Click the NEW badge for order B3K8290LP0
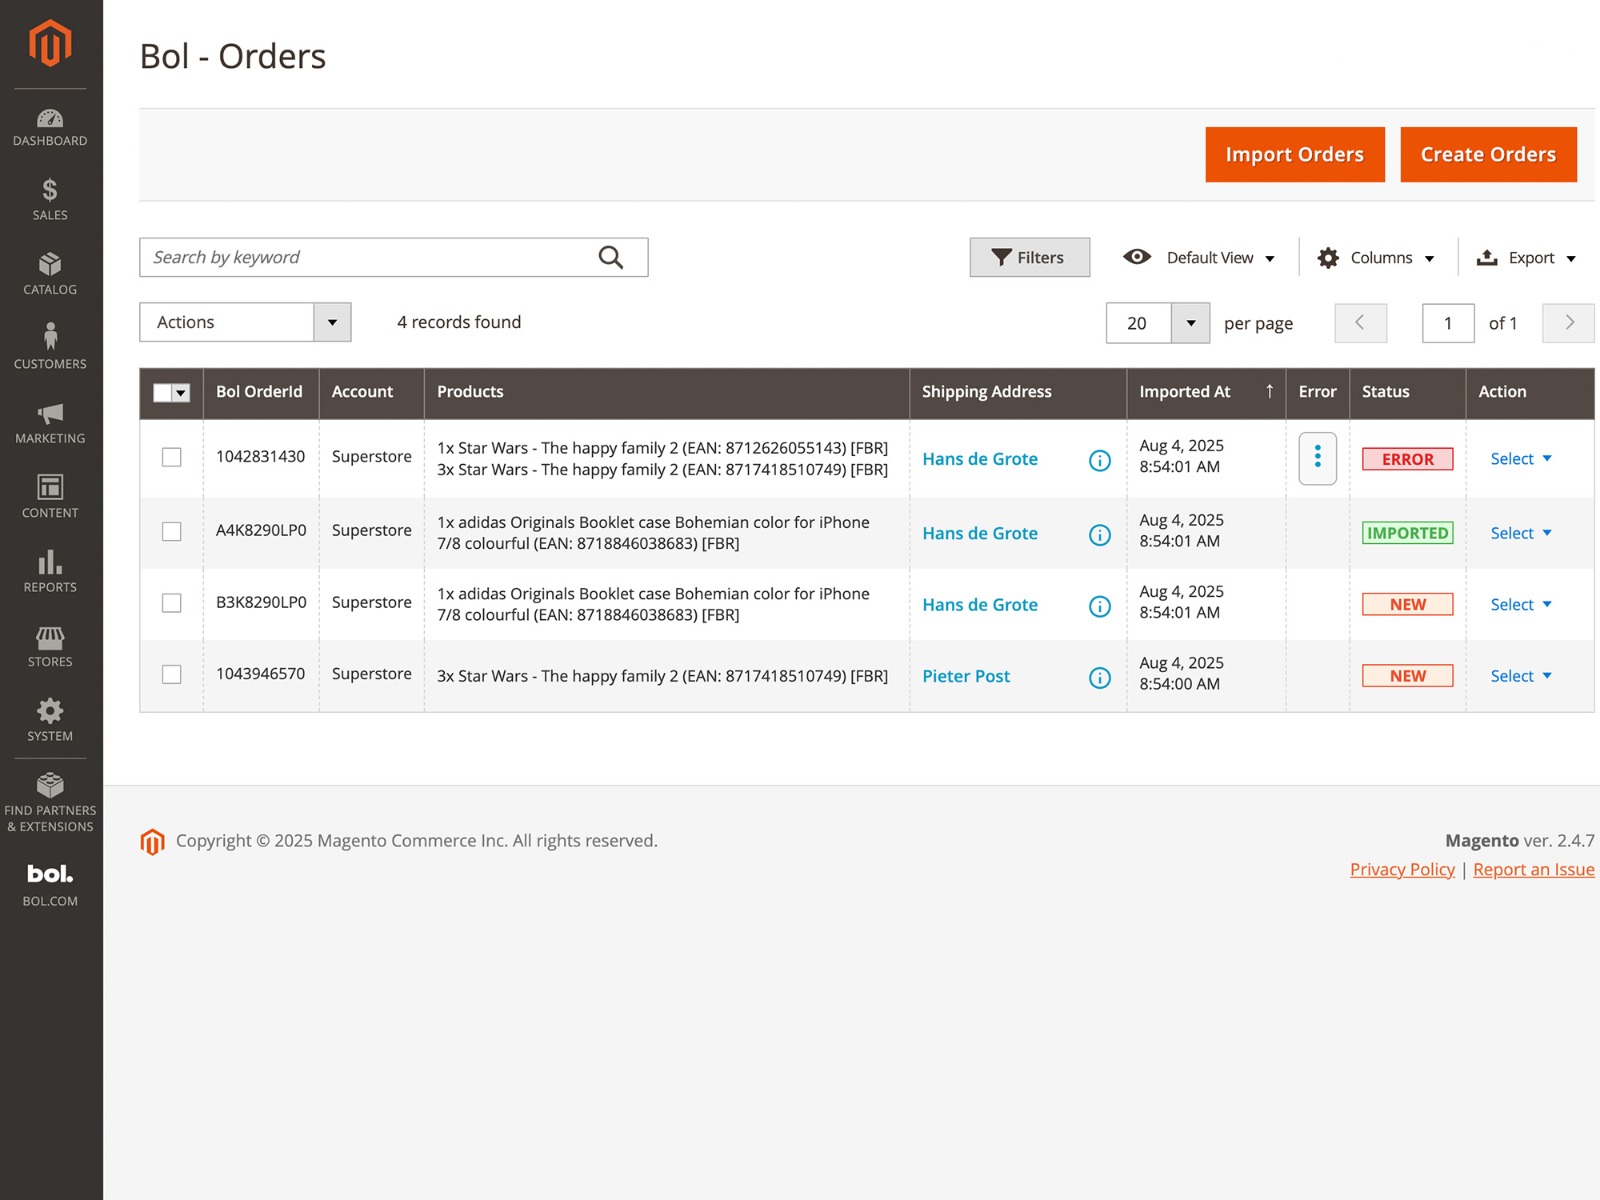Image resolution: width=1600 pixels, height=1200 pixels. (1407, 604)
